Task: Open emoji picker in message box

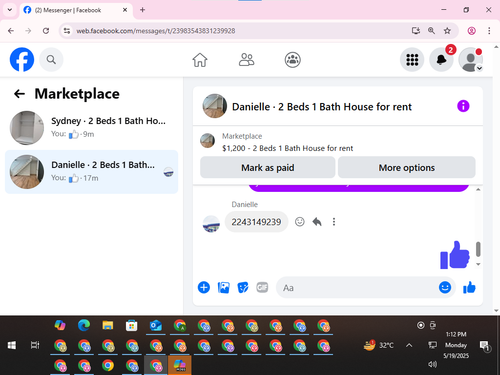Action: click(x=445, y=287)
